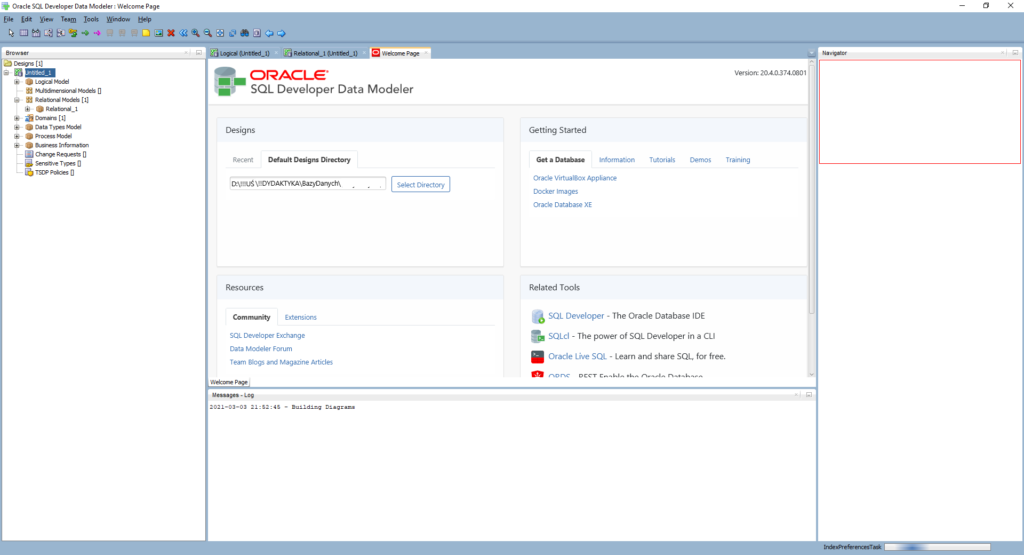Select the arrow pointer tool in toolbar
1024x555 pixels.
click(11, 33)
